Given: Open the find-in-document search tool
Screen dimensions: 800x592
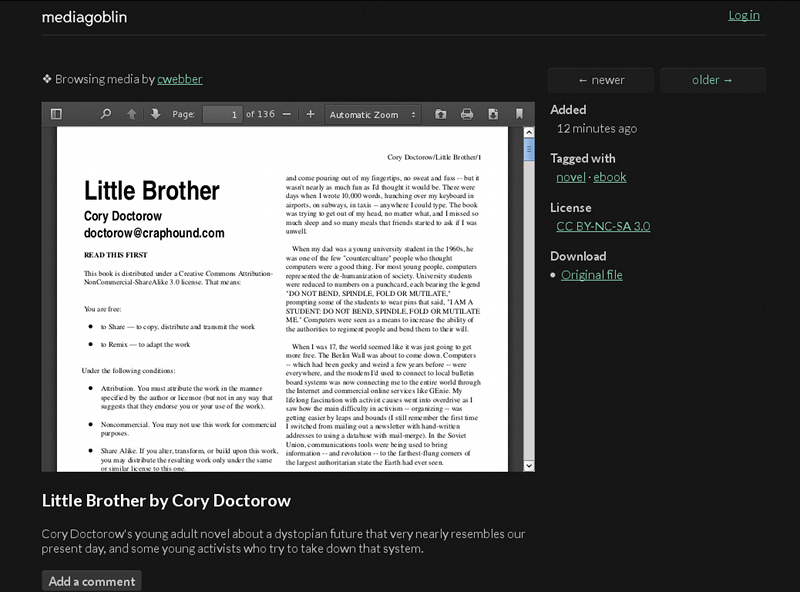Looking at the screenshot, I should (x=106, y=114).
